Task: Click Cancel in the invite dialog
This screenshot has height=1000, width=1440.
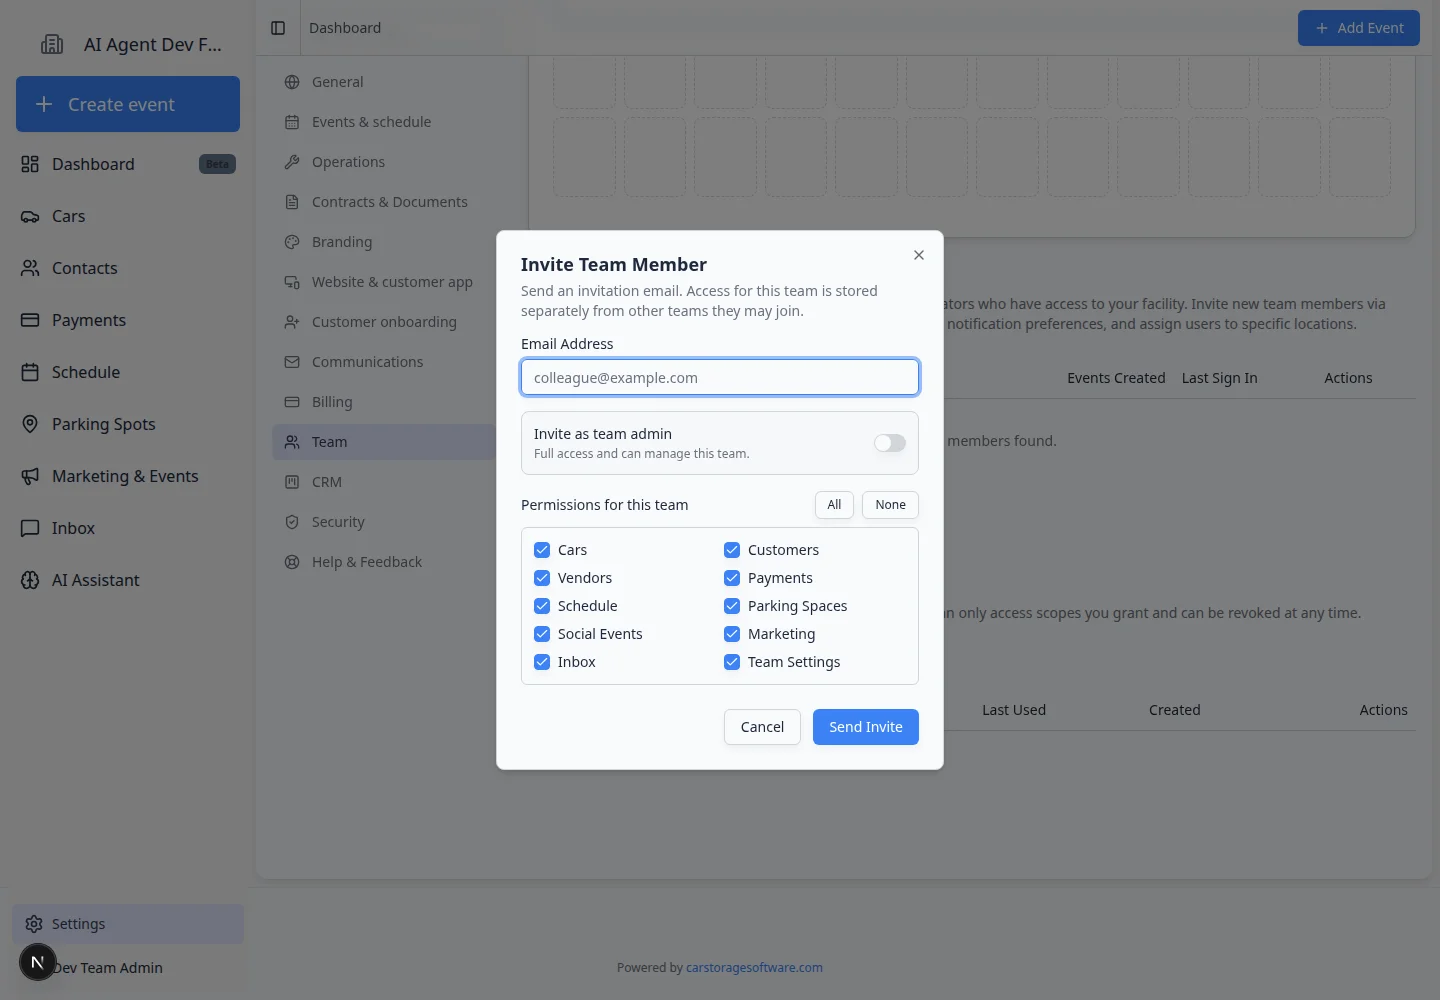Action: pyautogui.click(x=762, y=727)
